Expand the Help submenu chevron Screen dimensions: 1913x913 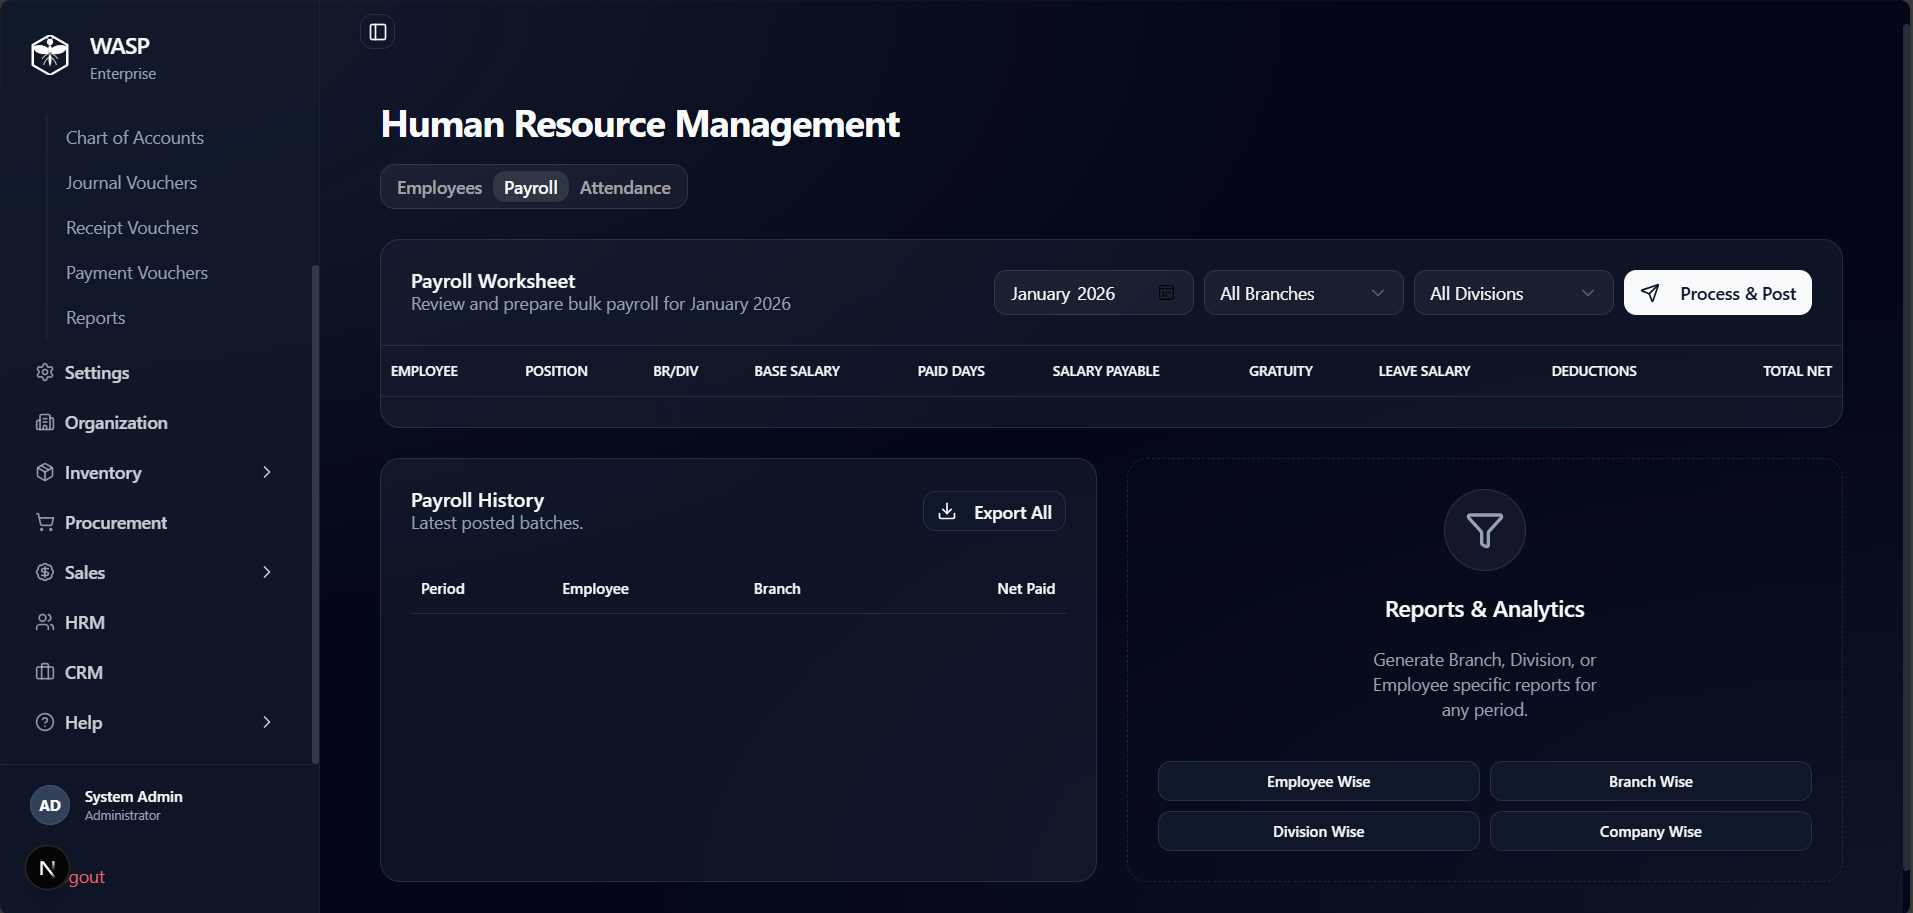point(267,722)
